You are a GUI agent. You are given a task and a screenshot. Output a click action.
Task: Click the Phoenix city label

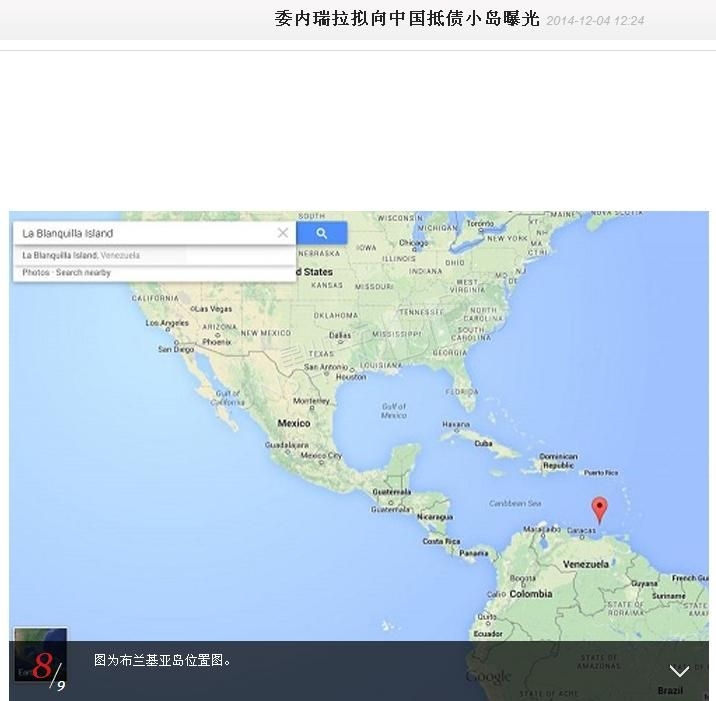coord(216,342)
